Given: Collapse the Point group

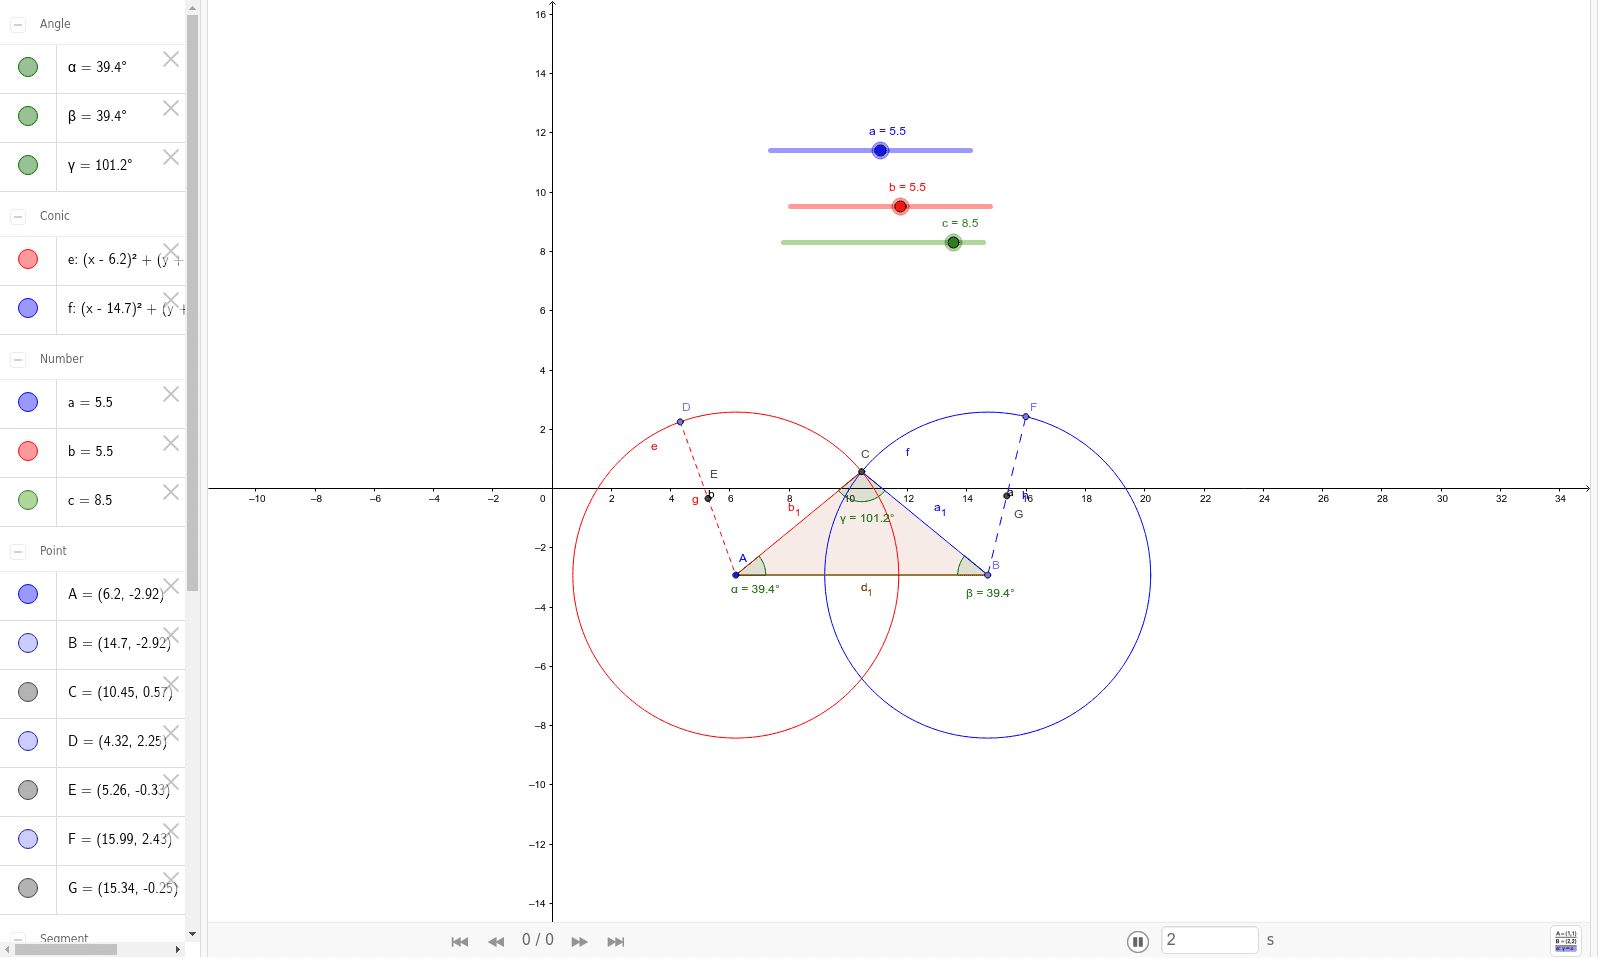Looking at the screenshot, I should coord(17,551).
